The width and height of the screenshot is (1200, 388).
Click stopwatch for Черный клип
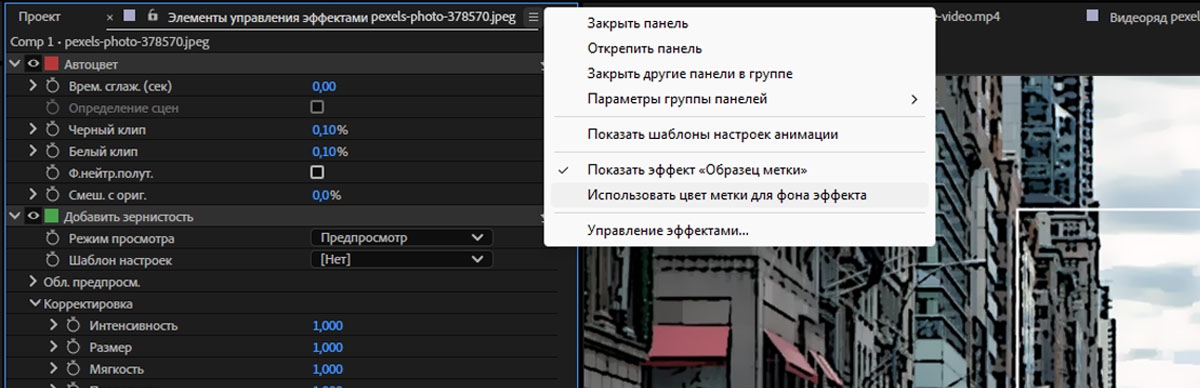(54, 130)
